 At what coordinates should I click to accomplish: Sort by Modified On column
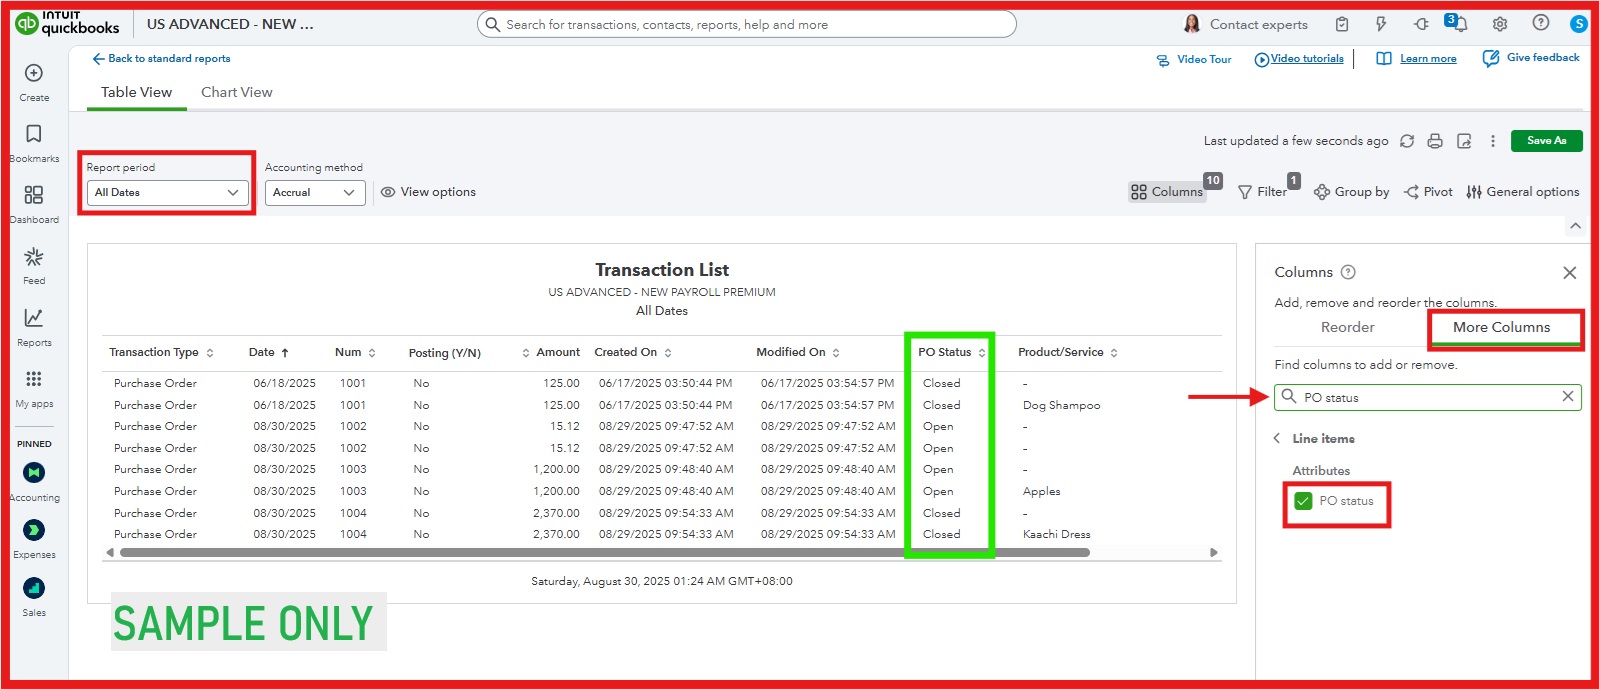(x=798, y=352)
